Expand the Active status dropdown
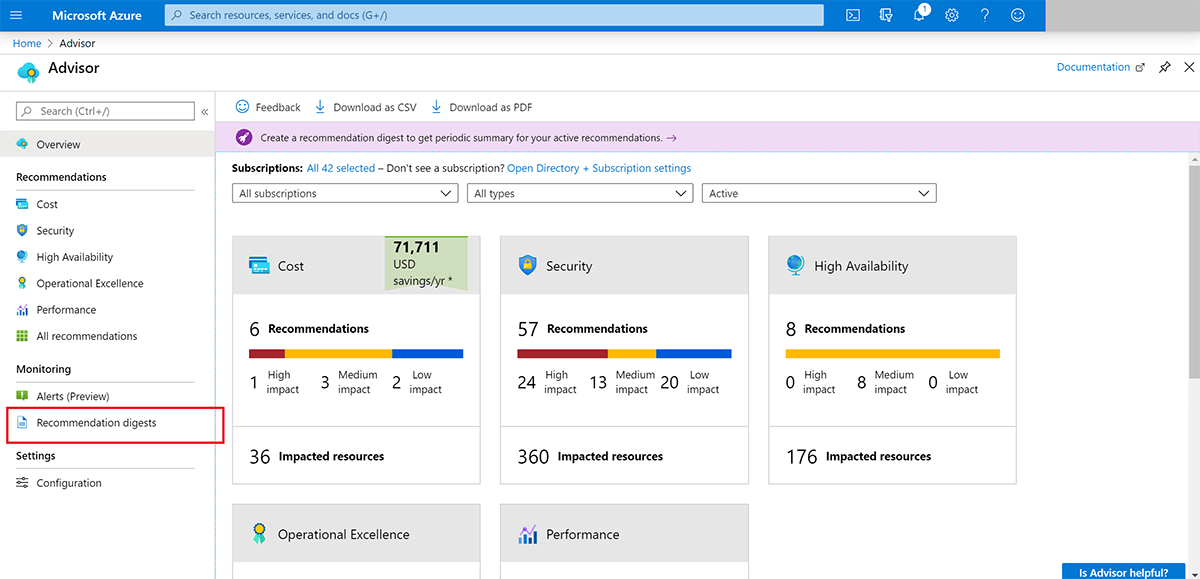1200x579 pixels. coord(819,193)
